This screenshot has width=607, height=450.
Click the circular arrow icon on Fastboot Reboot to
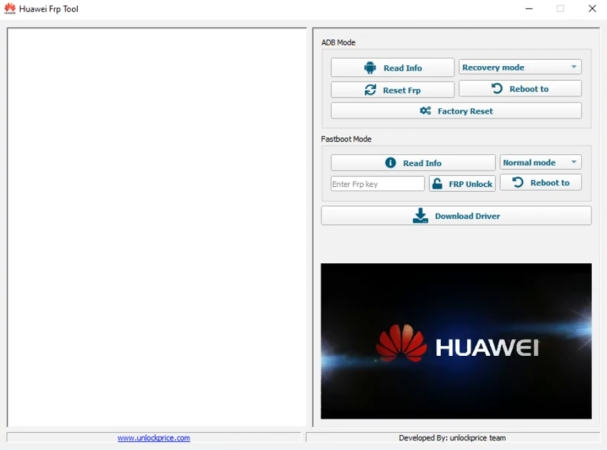[518, 182]
